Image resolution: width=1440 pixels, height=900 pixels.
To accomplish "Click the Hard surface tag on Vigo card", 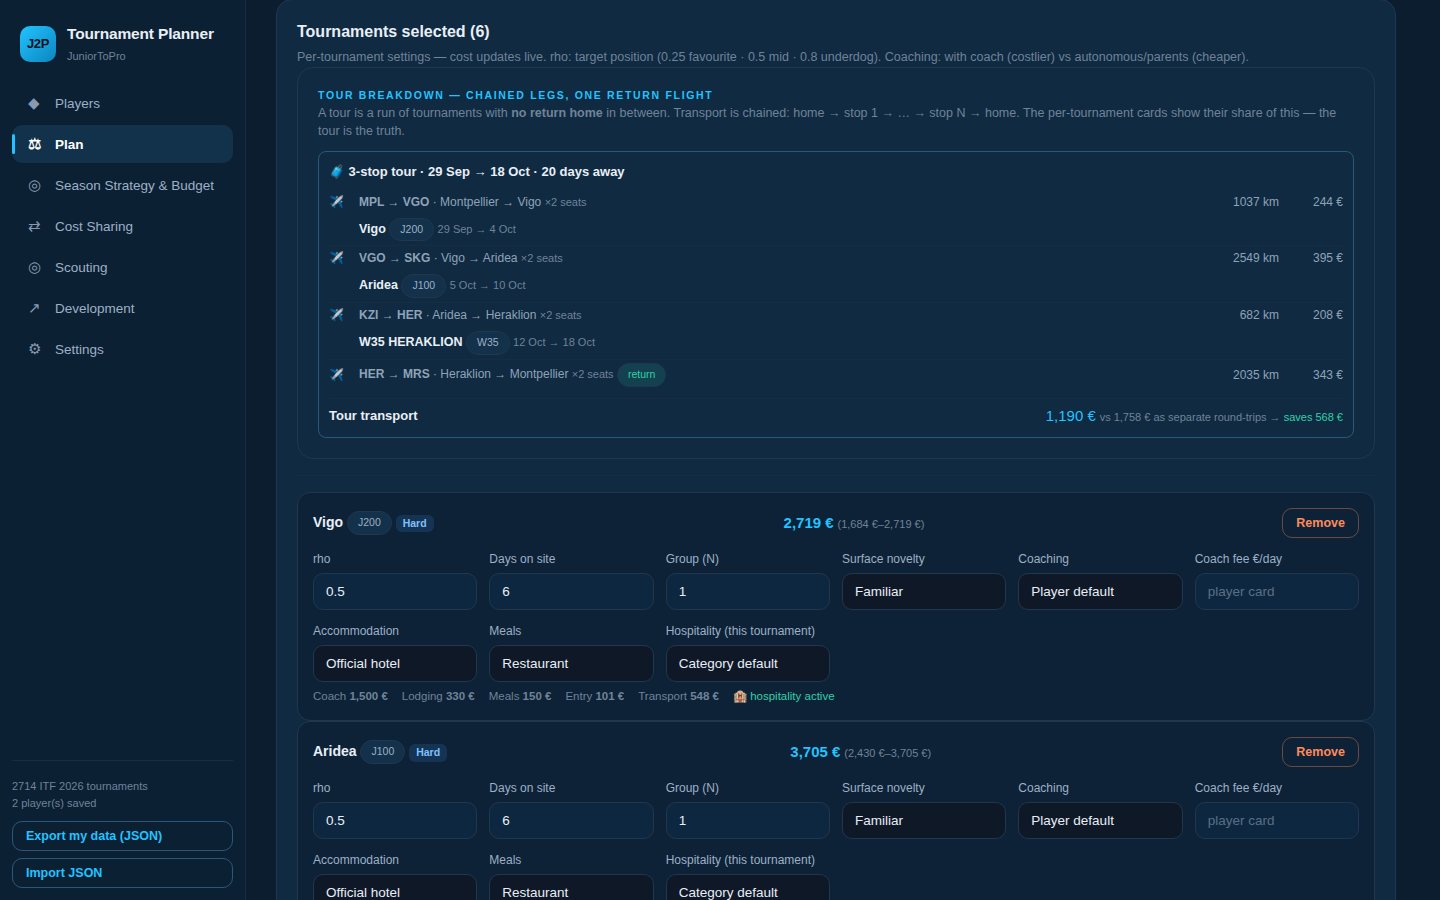I will [415, 523].
